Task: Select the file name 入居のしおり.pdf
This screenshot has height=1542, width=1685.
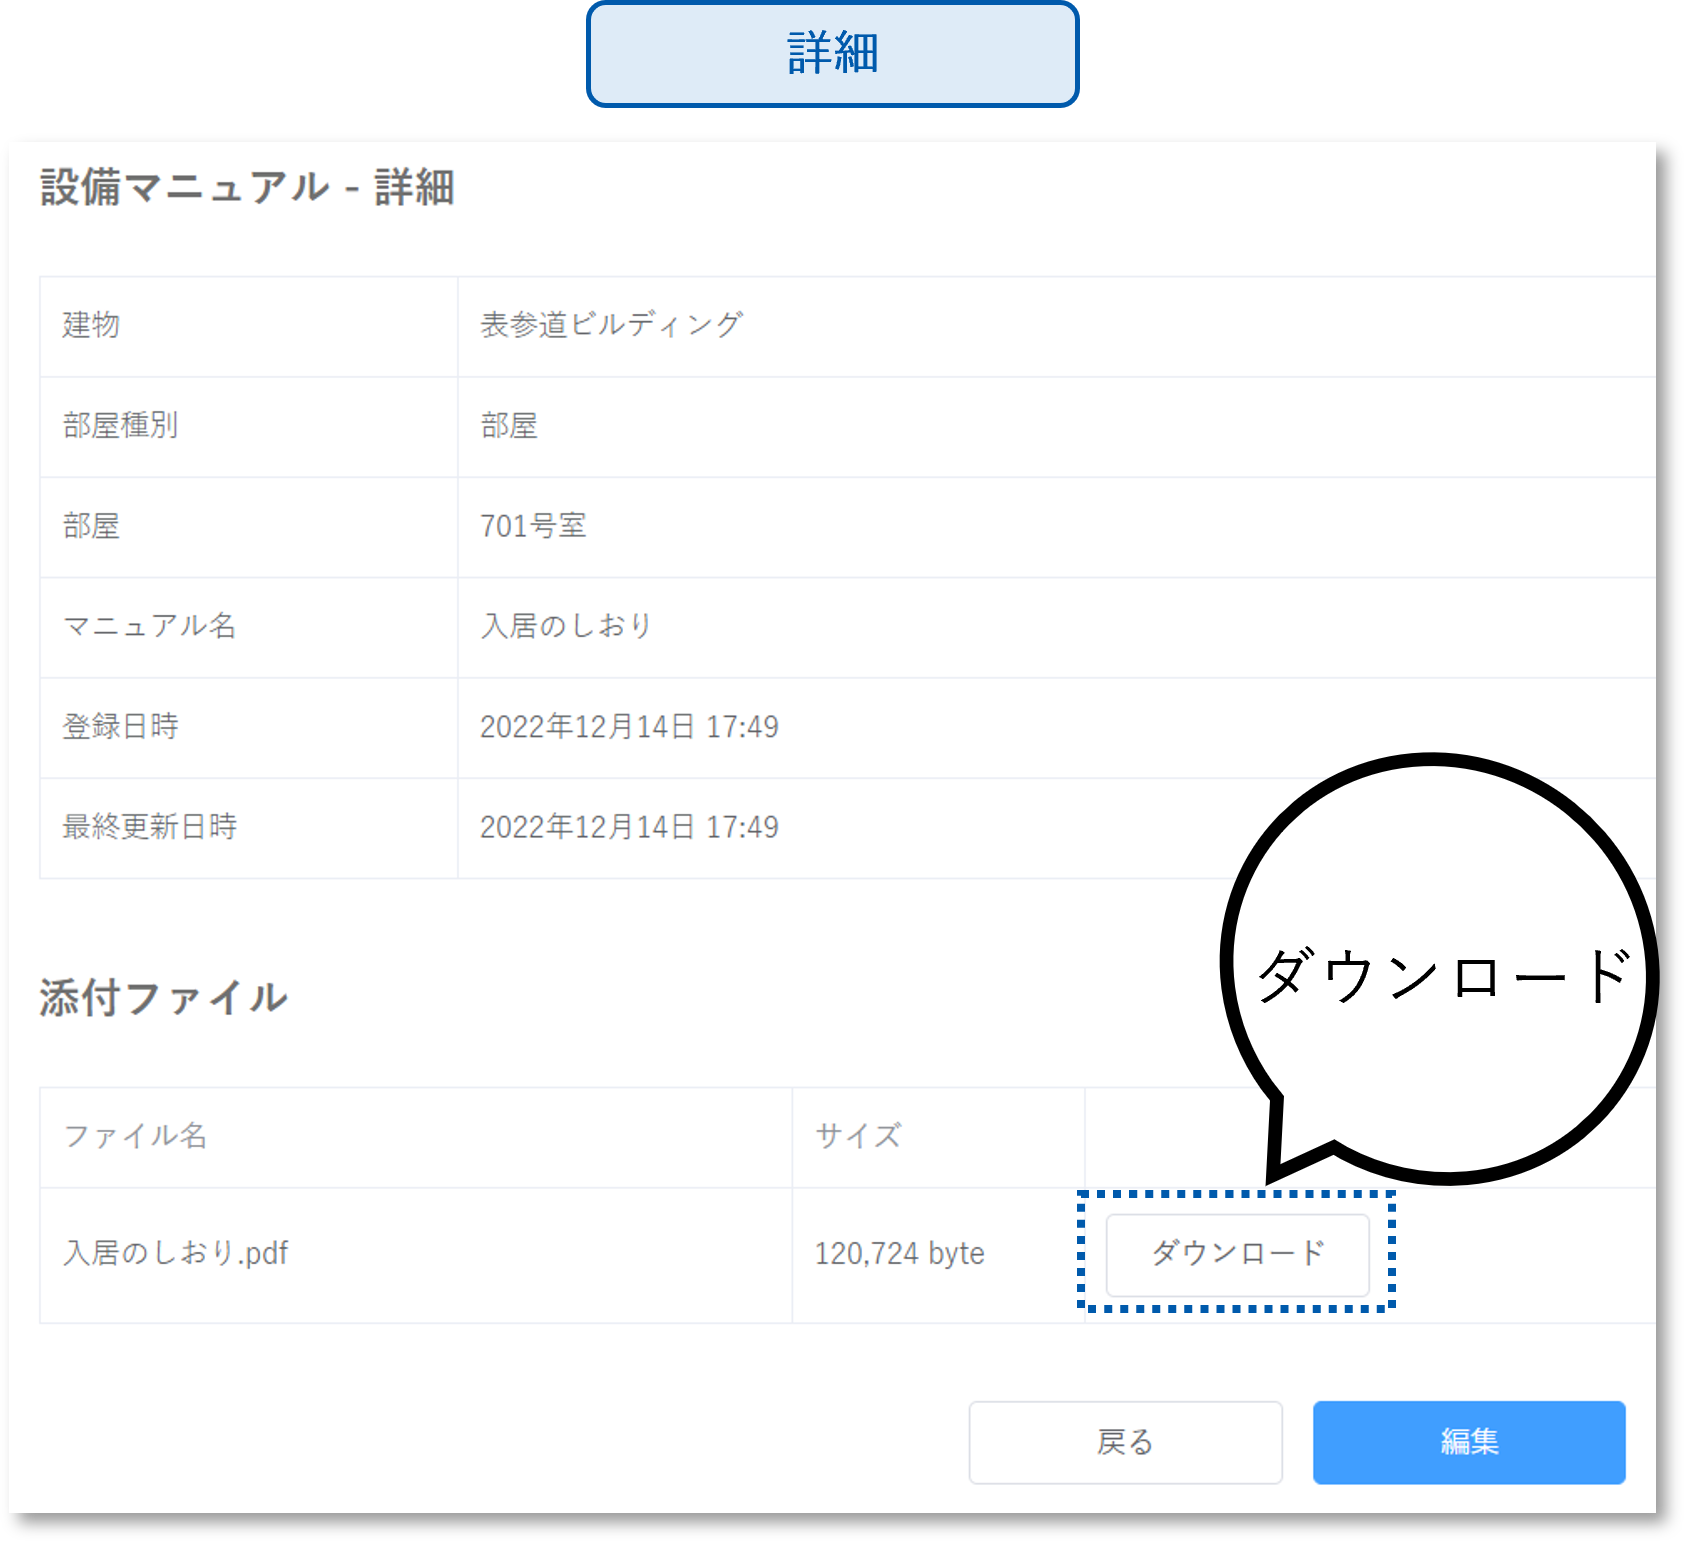Action: pos(178,1253)
